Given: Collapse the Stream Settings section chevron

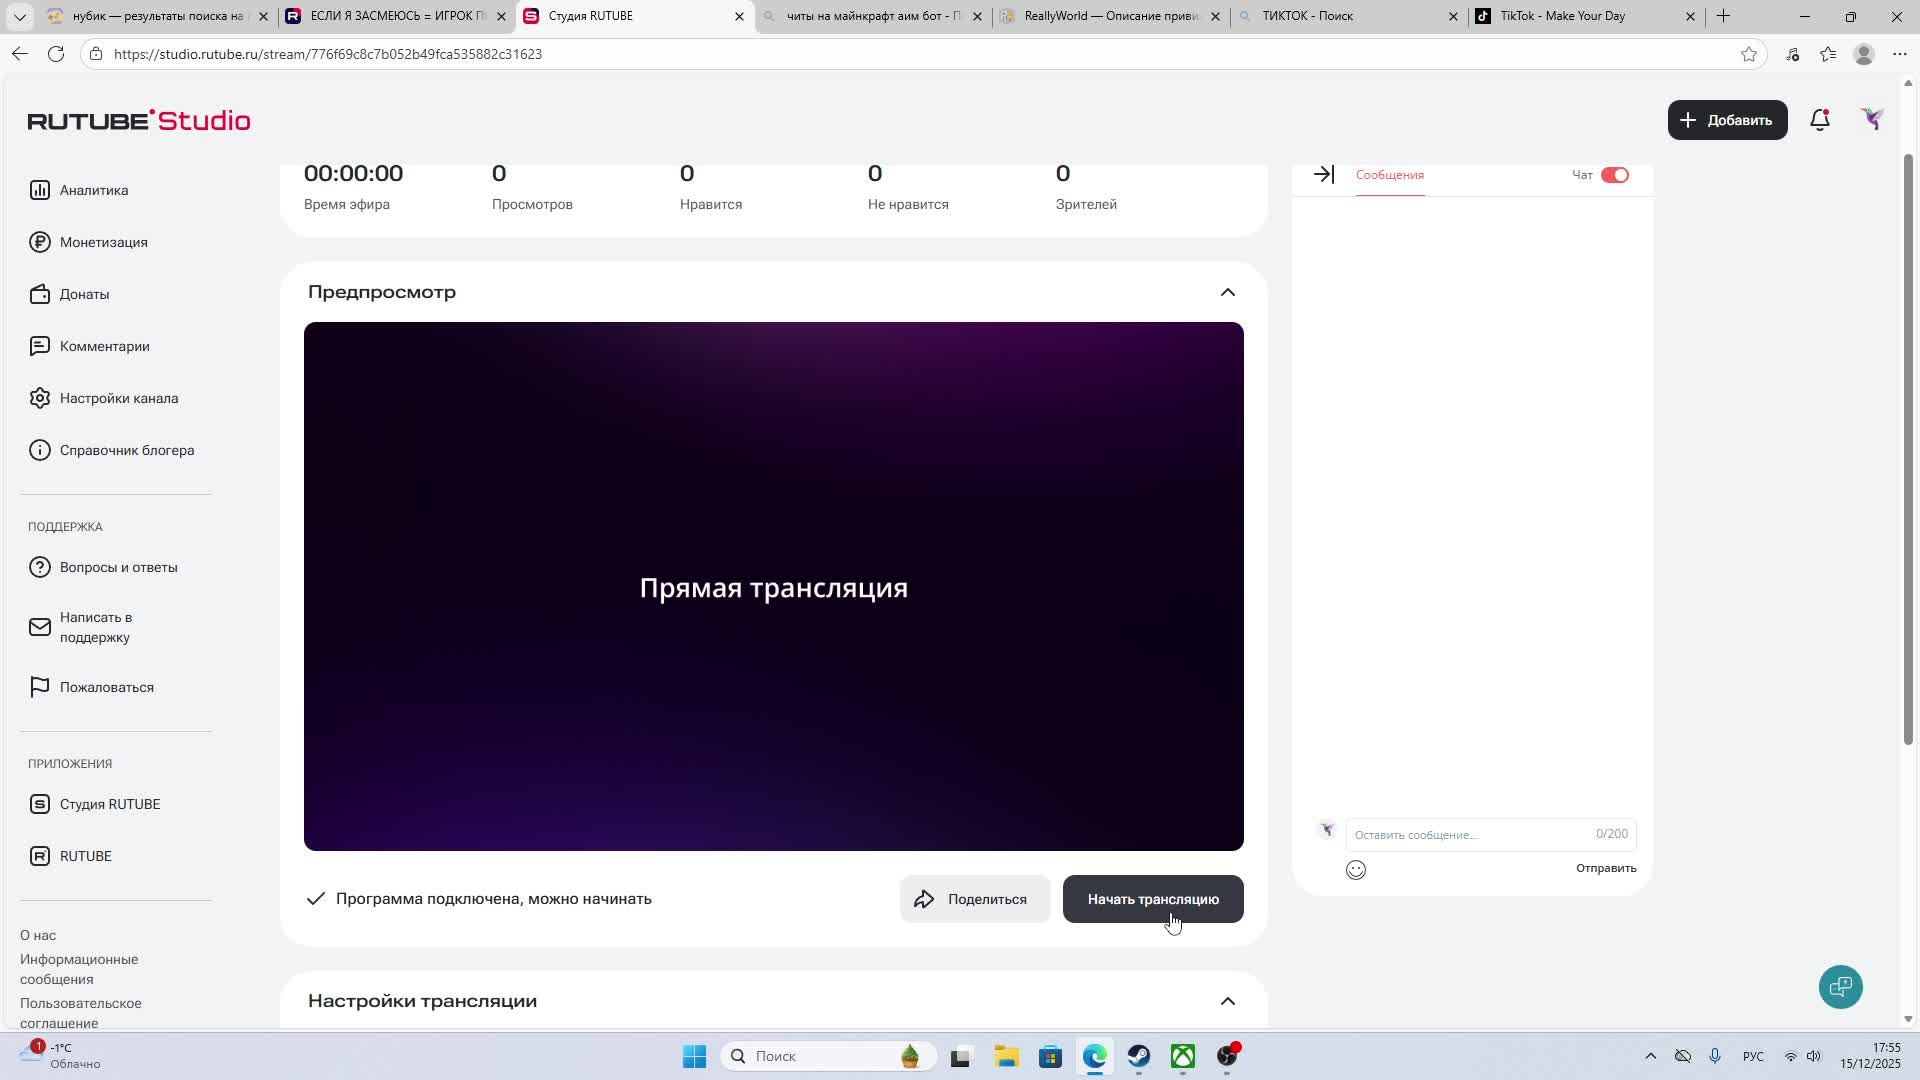Looking at the screenshot, I should click(1227, 1001).
